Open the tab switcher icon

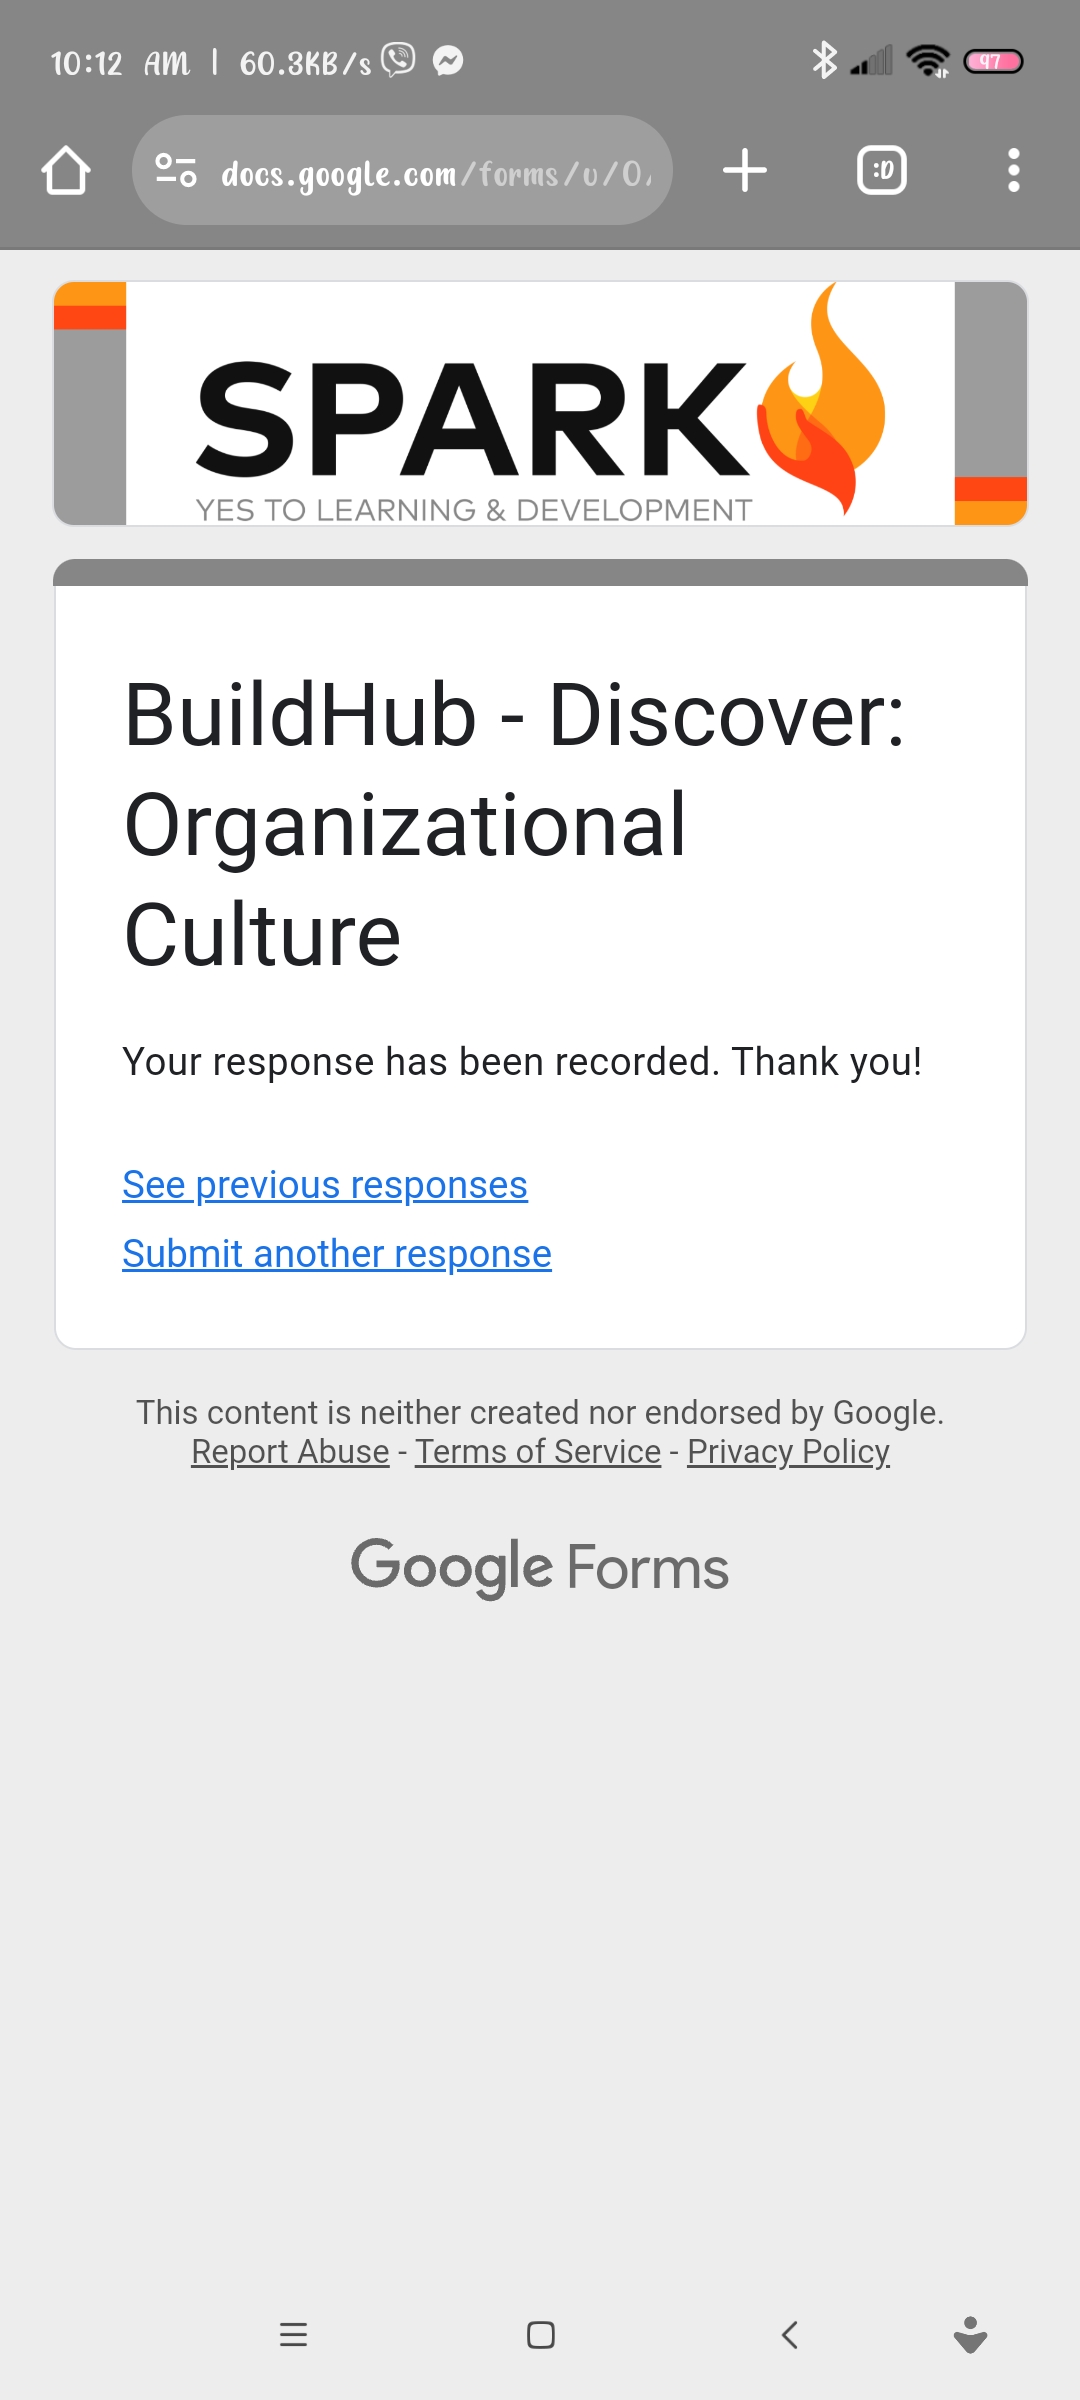coord(882,171)
